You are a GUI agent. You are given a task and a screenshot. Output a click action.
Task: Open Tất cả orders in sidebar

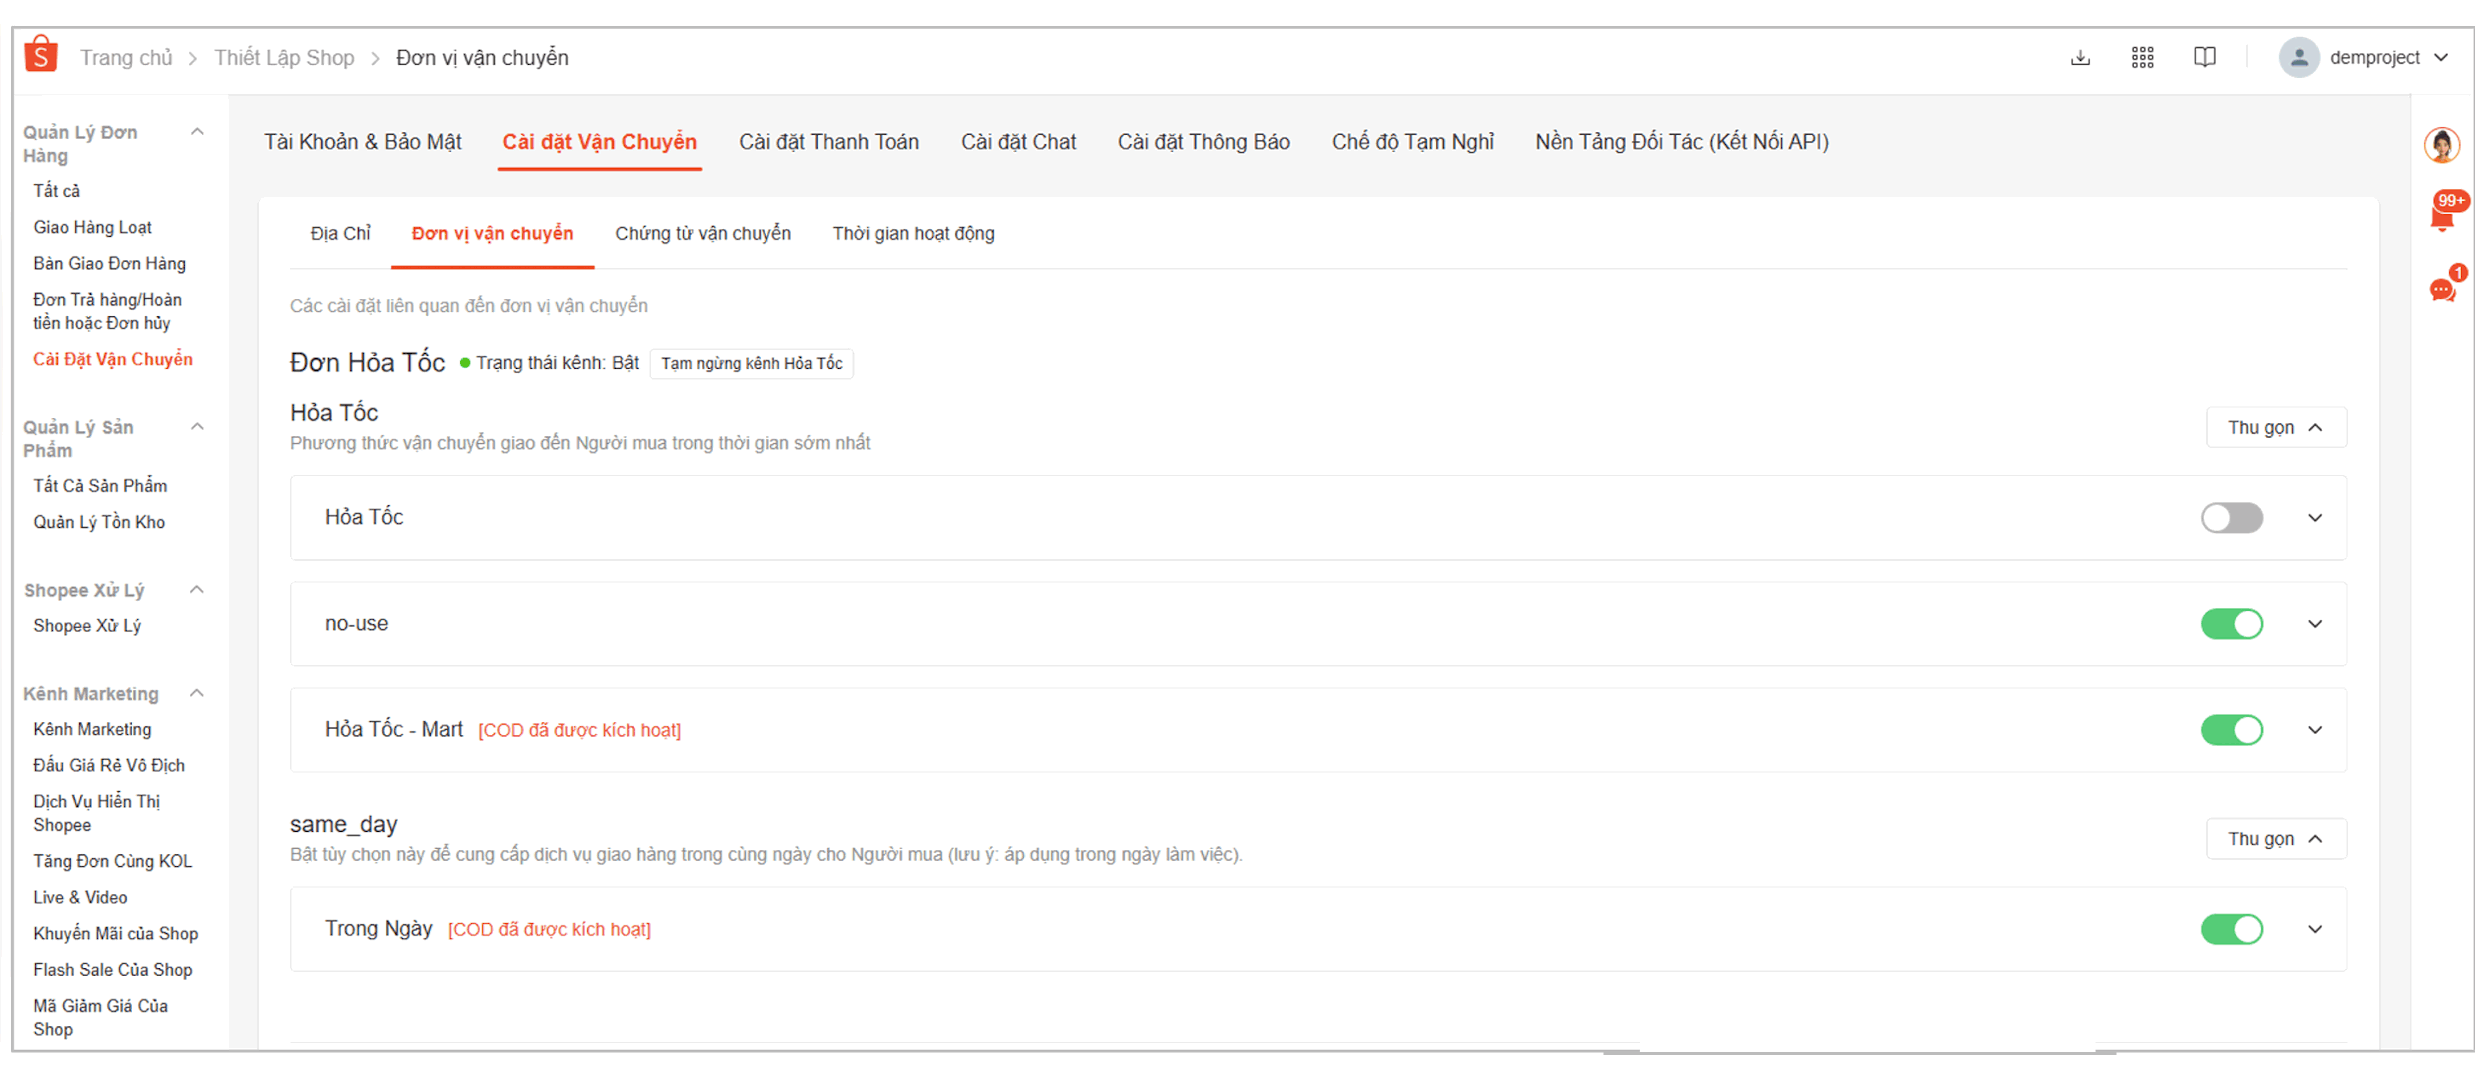57,191
